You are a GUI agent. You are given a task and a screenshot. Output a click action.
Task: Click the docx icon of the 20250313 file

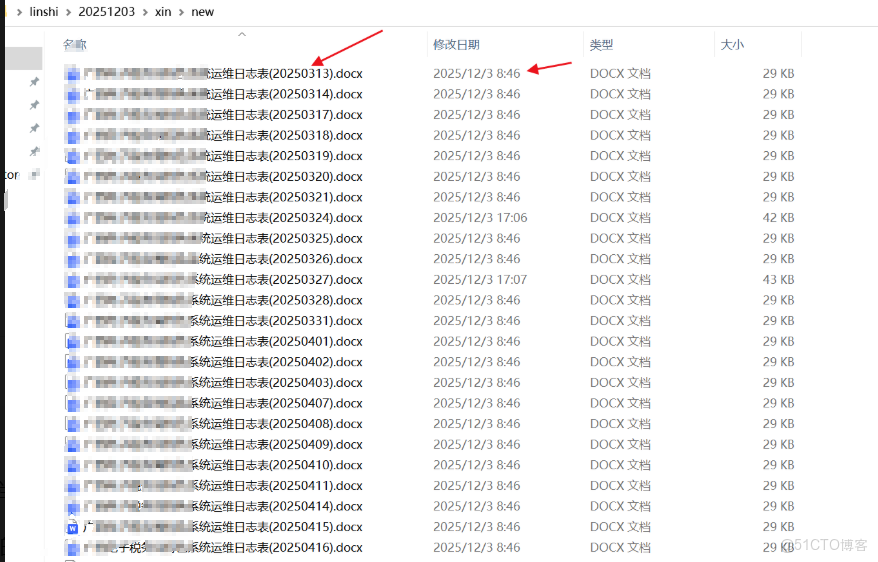pyautogui.click(x=72, y=74)
